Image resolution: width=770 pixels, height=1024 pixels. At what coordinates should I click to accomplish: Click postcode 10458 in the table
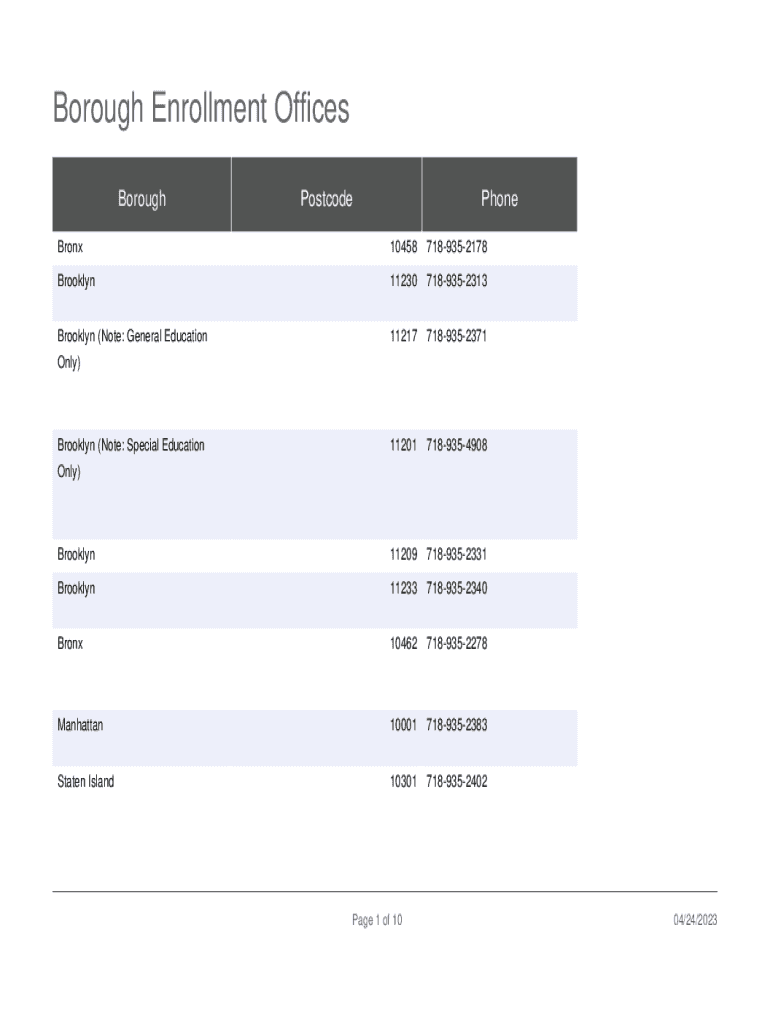[403, 247]
